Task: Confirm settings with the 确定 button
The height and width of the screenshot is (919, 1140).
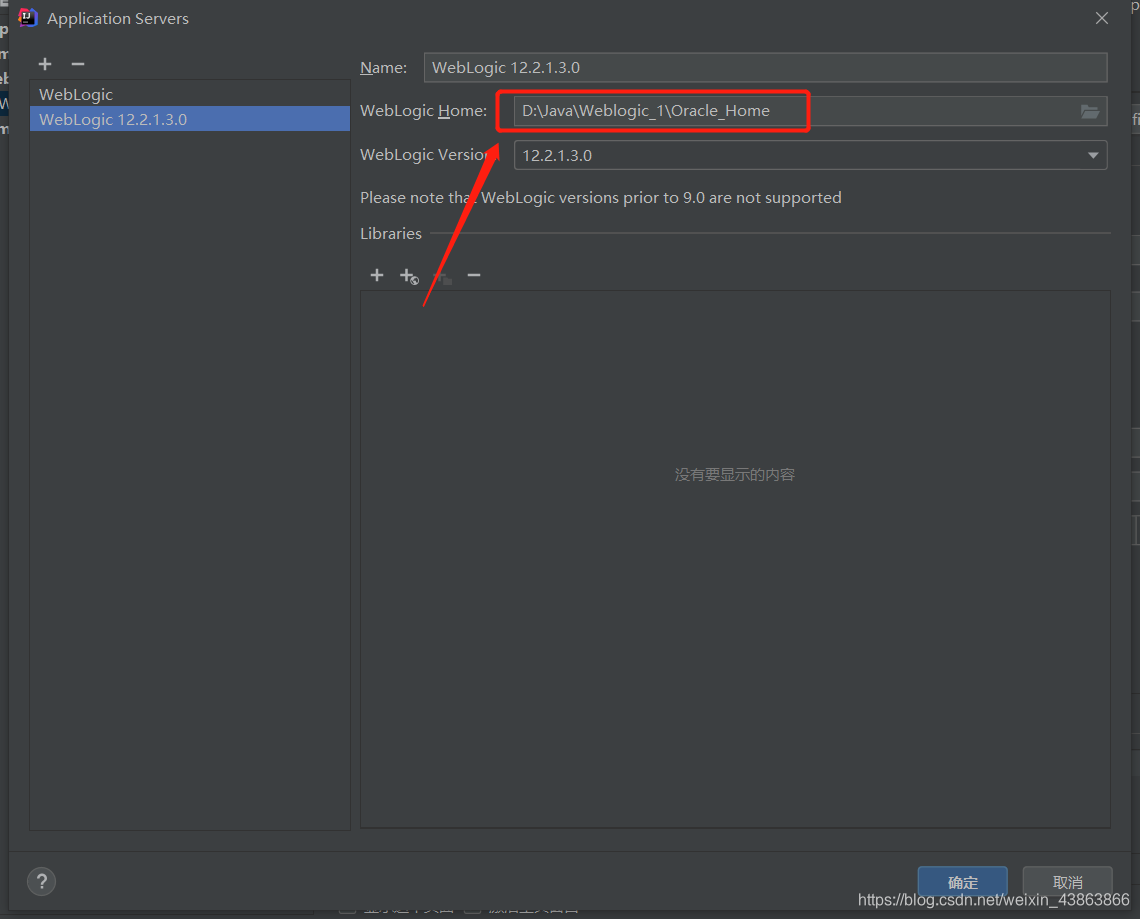Action: pos(962,882)
